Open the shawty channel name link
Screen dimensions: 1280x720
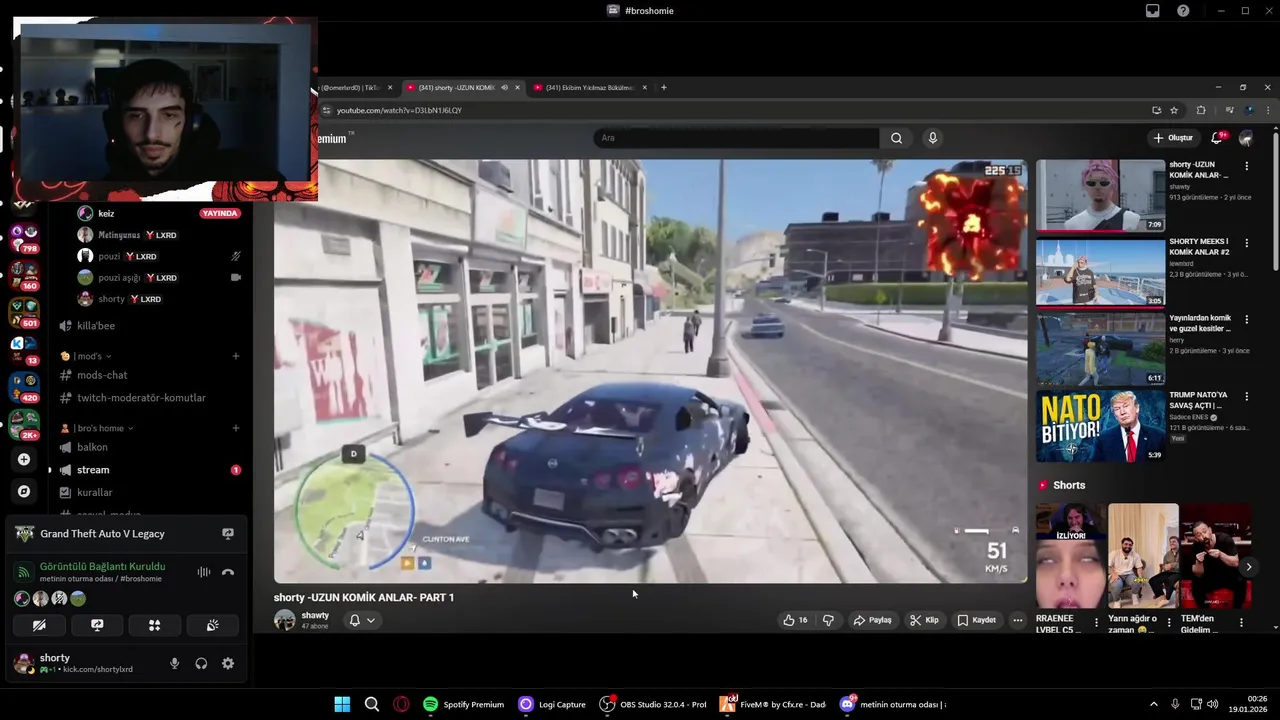pyautogui.click(x=315, y=615)
